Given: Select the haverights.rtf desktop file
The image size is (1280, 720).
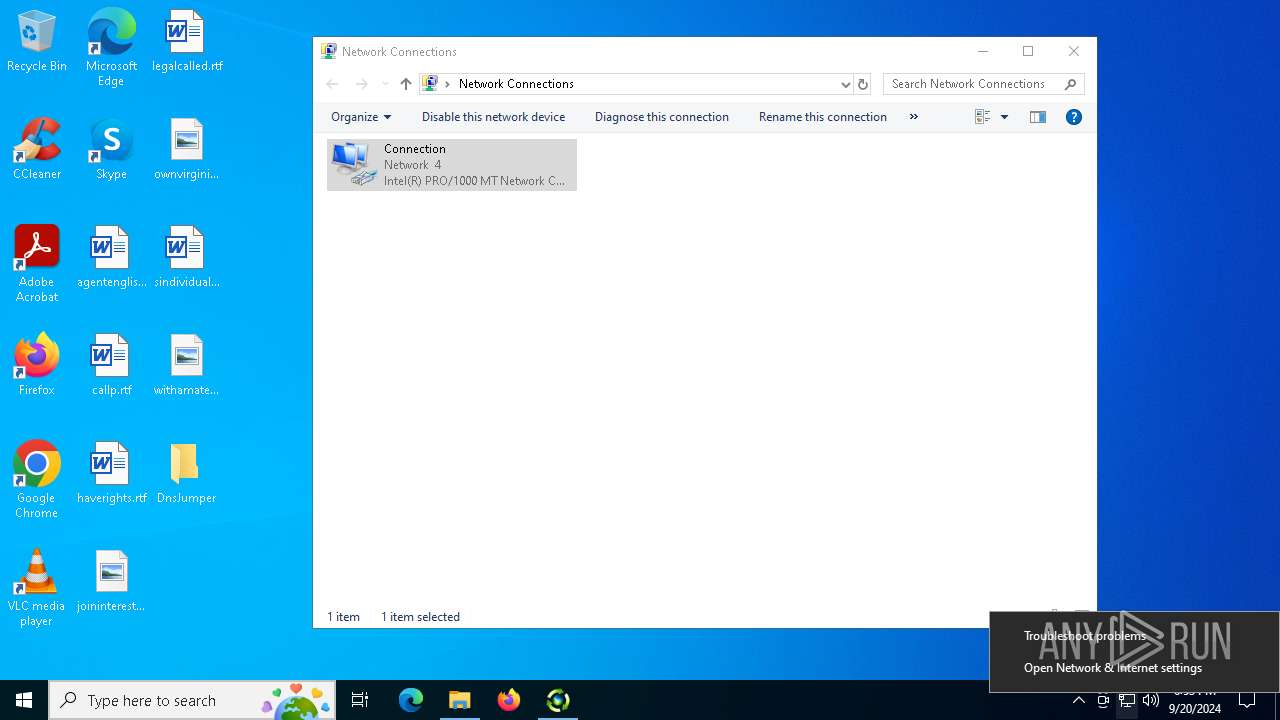Looking at the screenshot, I should (111, 474).
